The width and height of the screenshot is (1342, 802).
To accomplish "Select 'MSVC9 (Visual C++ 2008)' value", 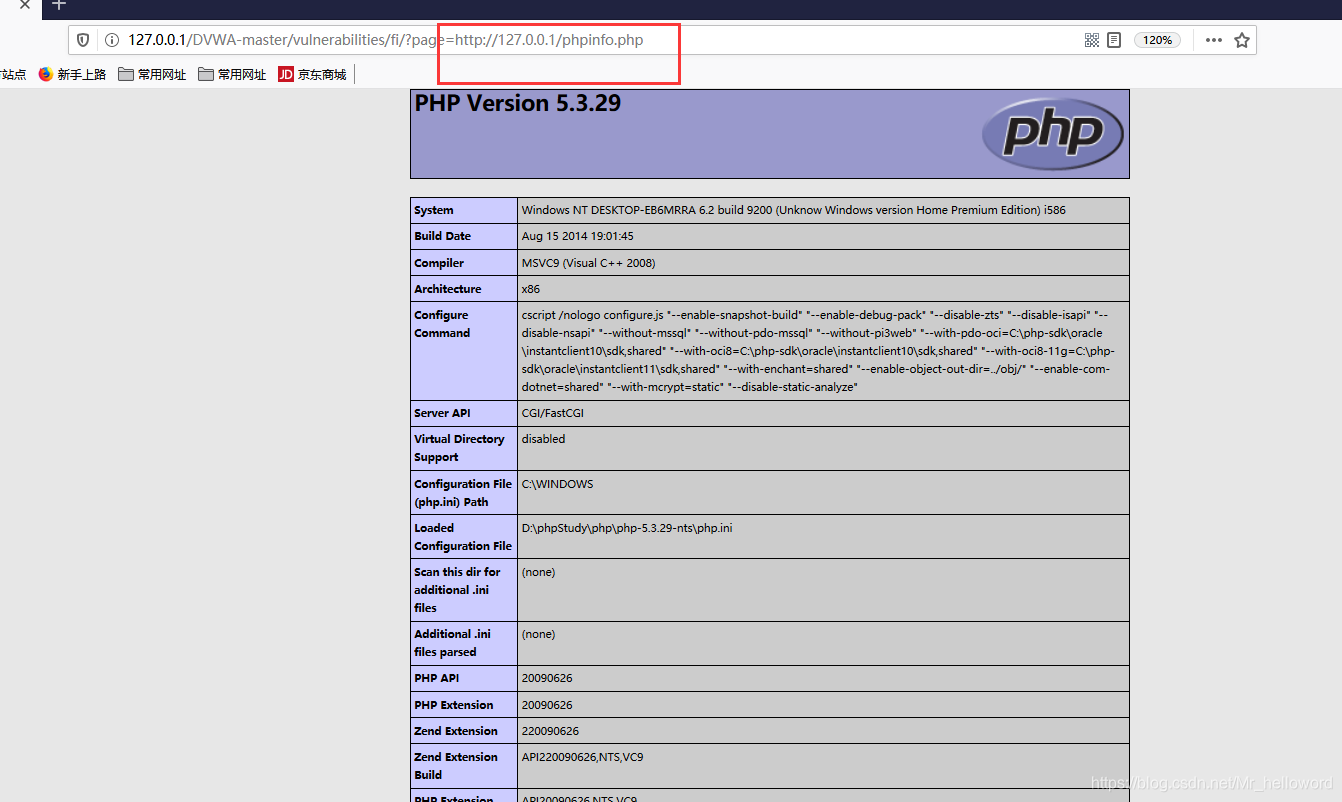I will click(x=588, y=263).
